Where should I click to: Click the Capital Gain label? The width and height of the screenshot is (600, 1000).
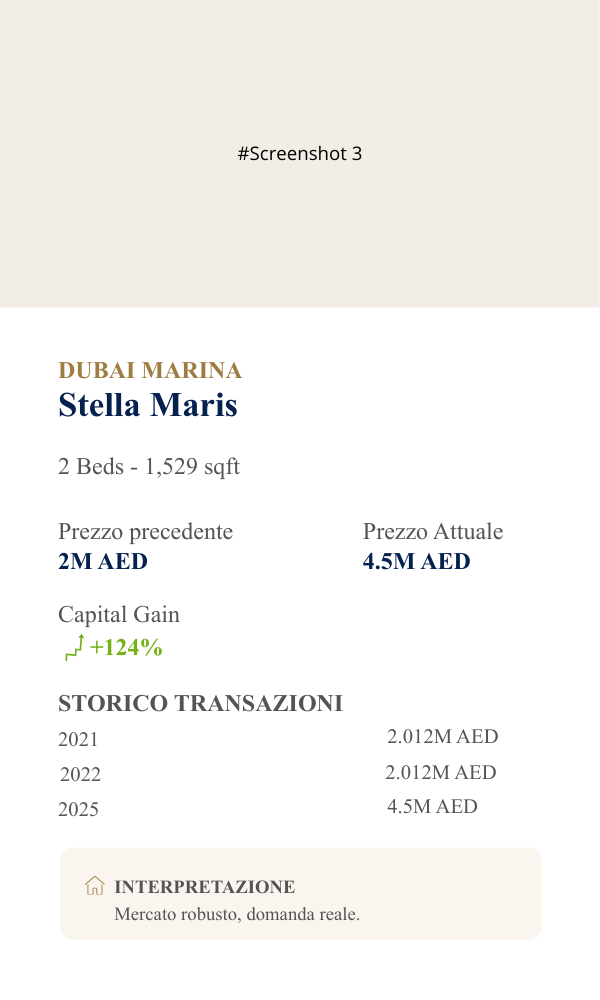pos(119,615)
